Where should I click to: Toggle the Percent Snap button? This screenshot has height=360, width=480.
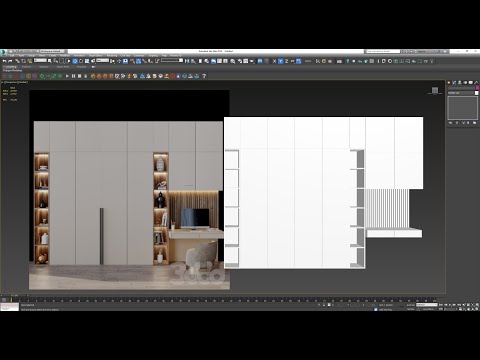coord(144,61)
